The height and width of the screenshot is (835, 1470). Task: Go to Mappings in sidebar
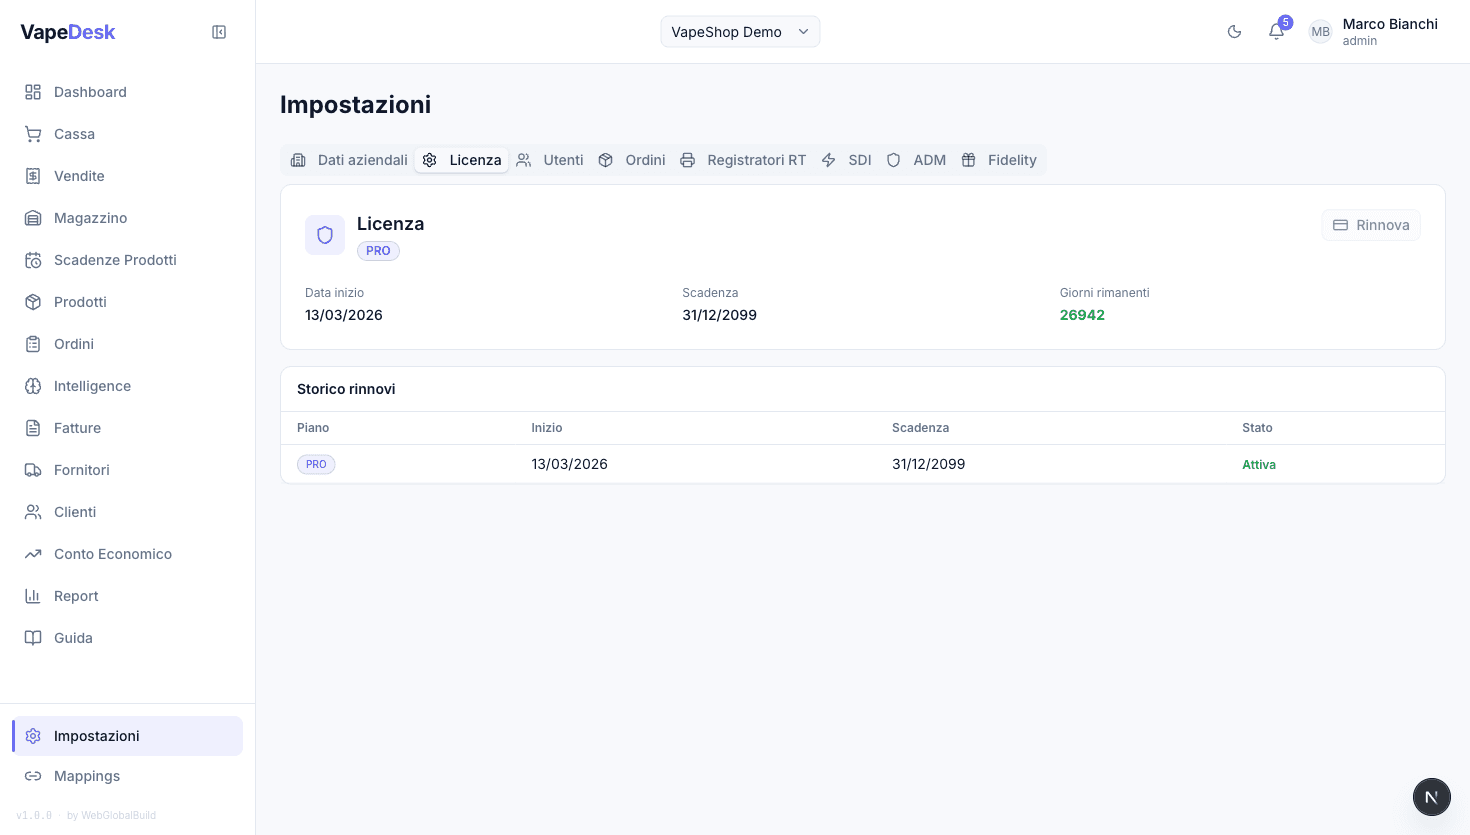tap(87, 776)
